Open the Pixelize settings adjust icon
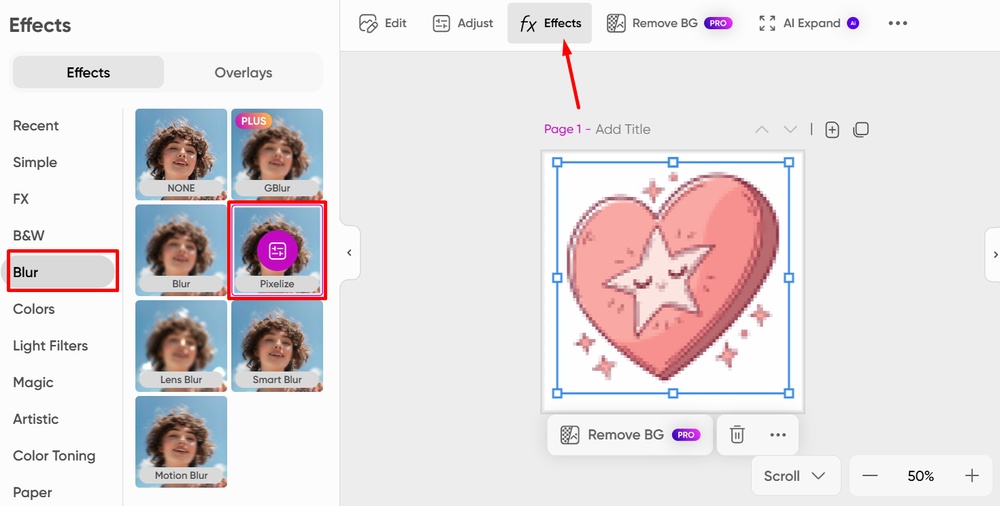Image resolution: width=1000 pixels, height=506 pixels. point(277,251)
